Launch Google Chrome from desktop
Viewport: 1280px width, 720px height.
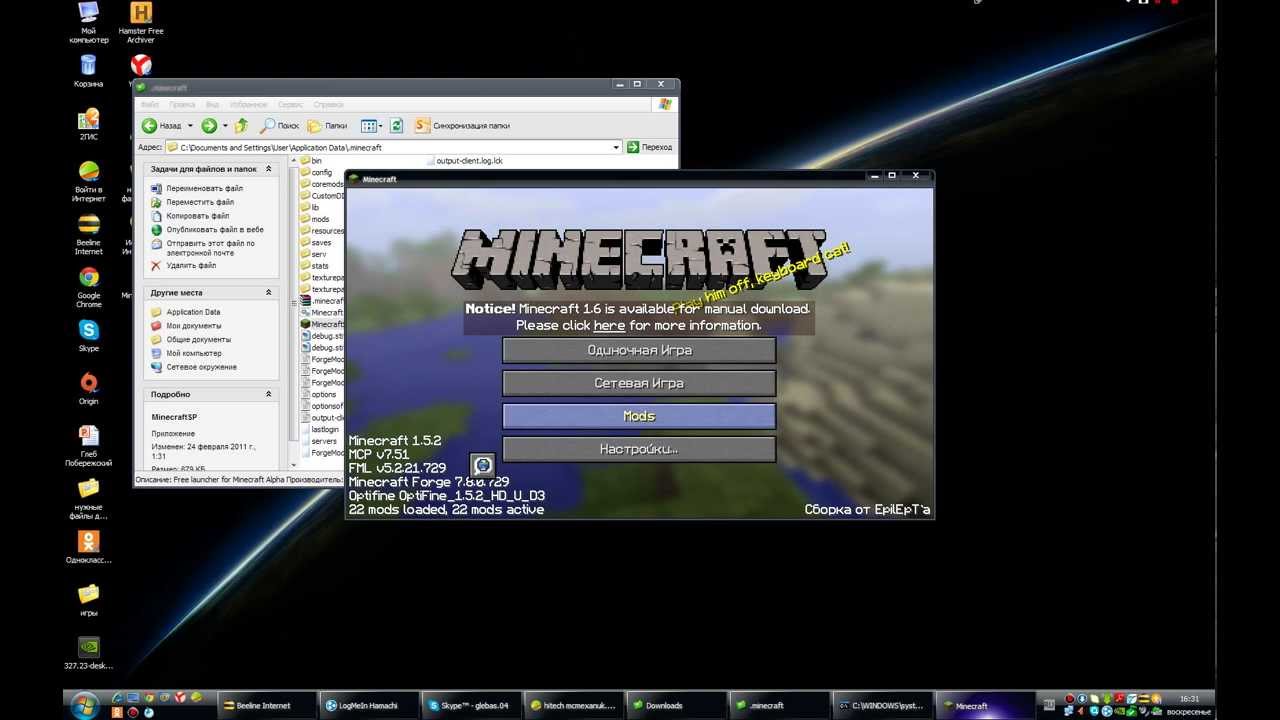89,288
